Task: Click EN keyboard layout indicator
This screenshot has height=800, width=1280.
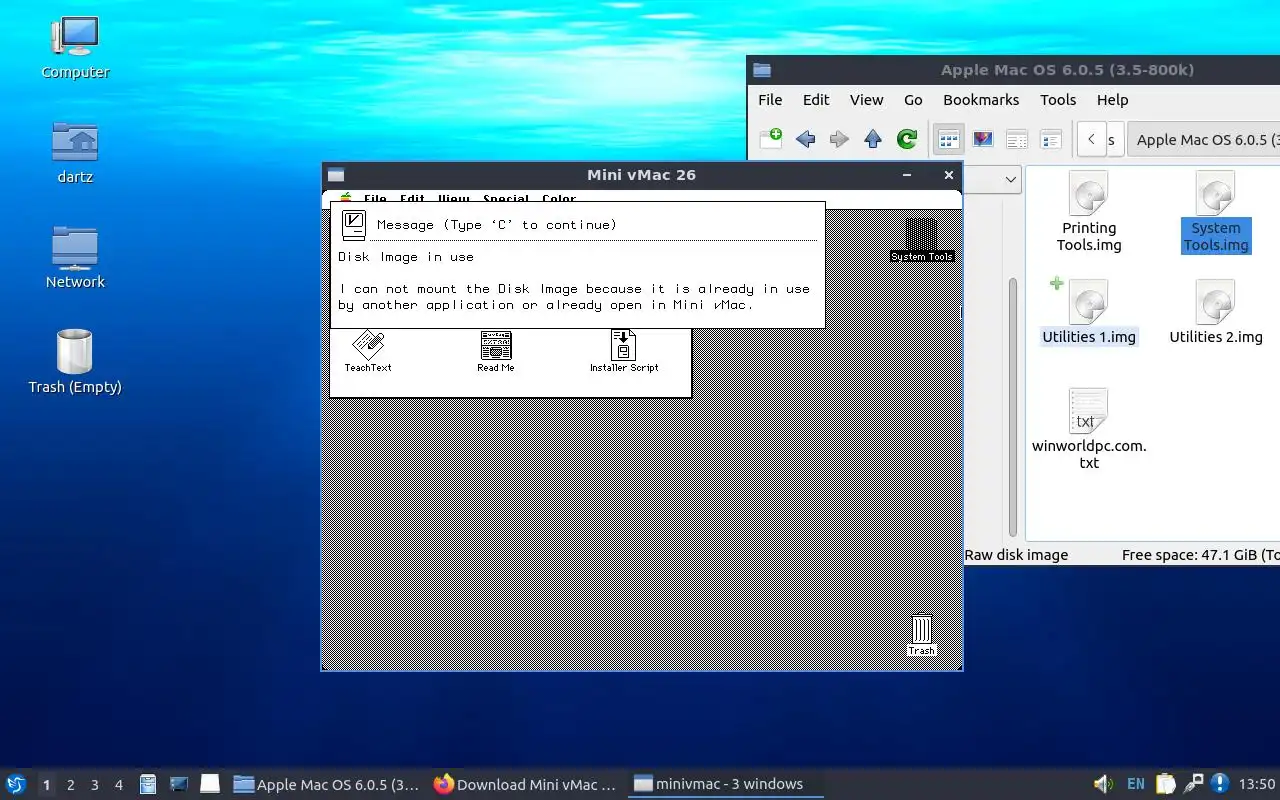Action: 1136,784
